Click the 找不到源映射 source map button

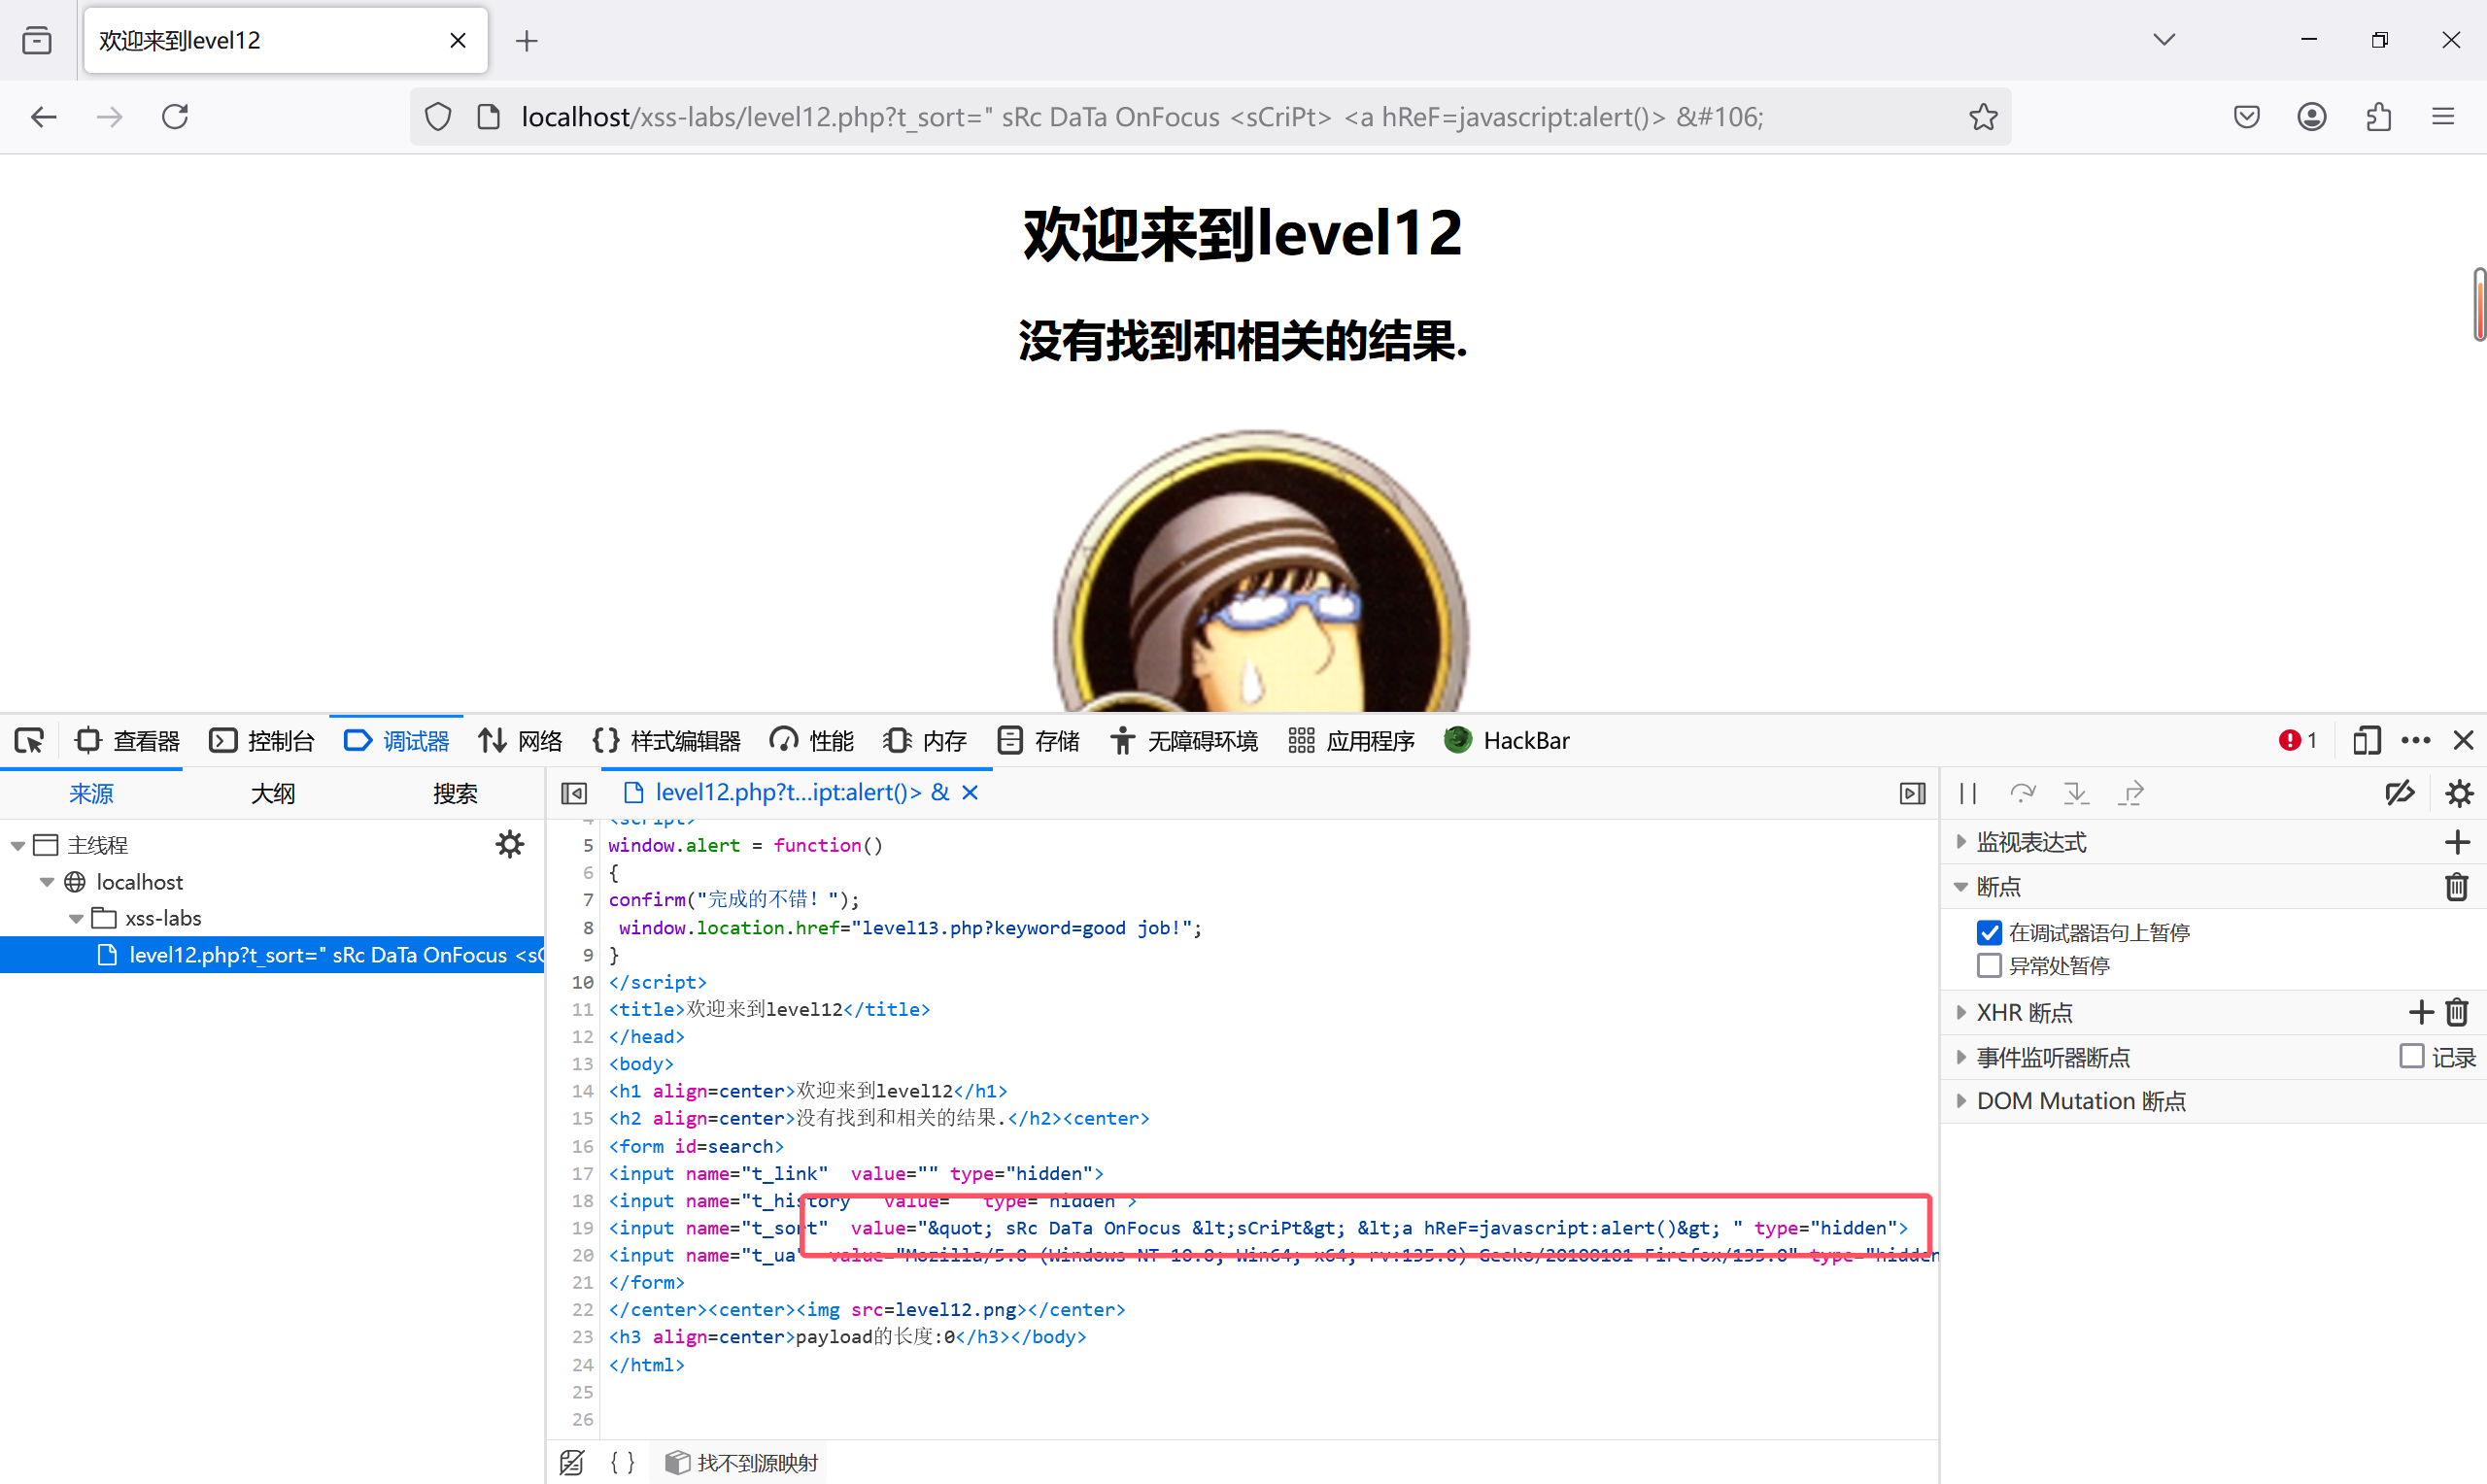click(742, 1462)
